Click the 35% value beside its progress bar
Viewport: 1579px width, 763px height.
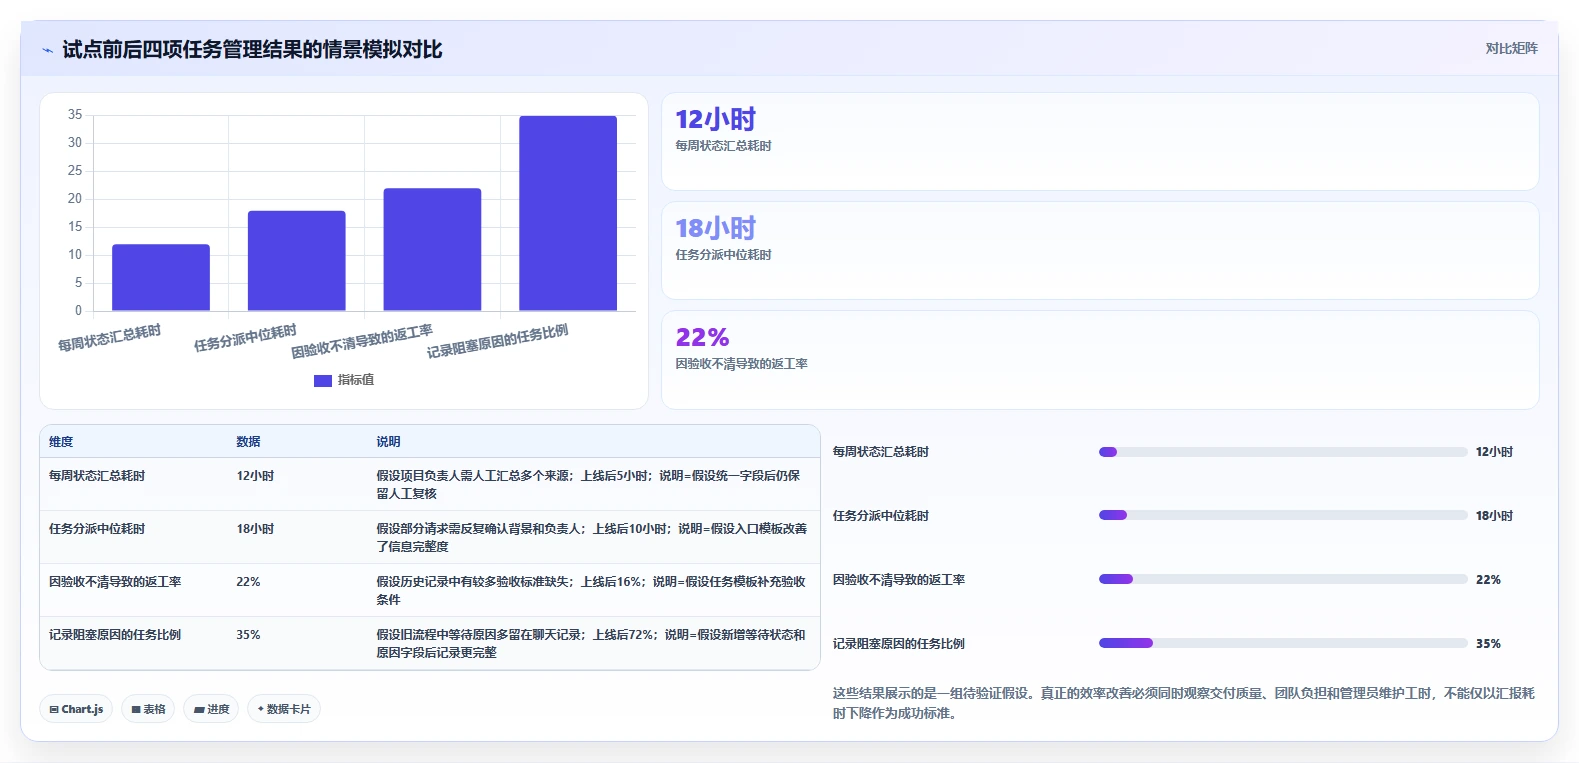(x=1488, y=644)
